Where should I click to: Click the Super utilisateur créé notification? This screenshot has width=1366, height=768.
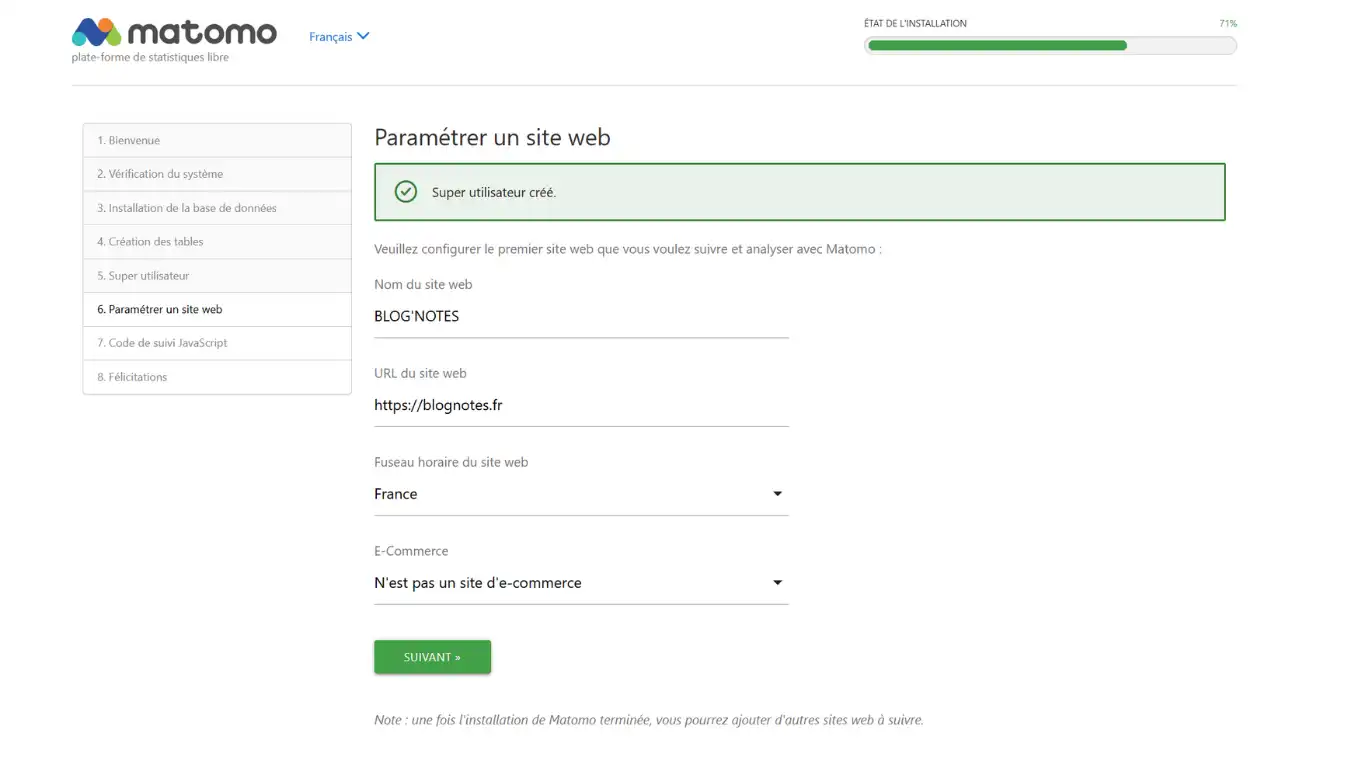[x=799, y=192]
